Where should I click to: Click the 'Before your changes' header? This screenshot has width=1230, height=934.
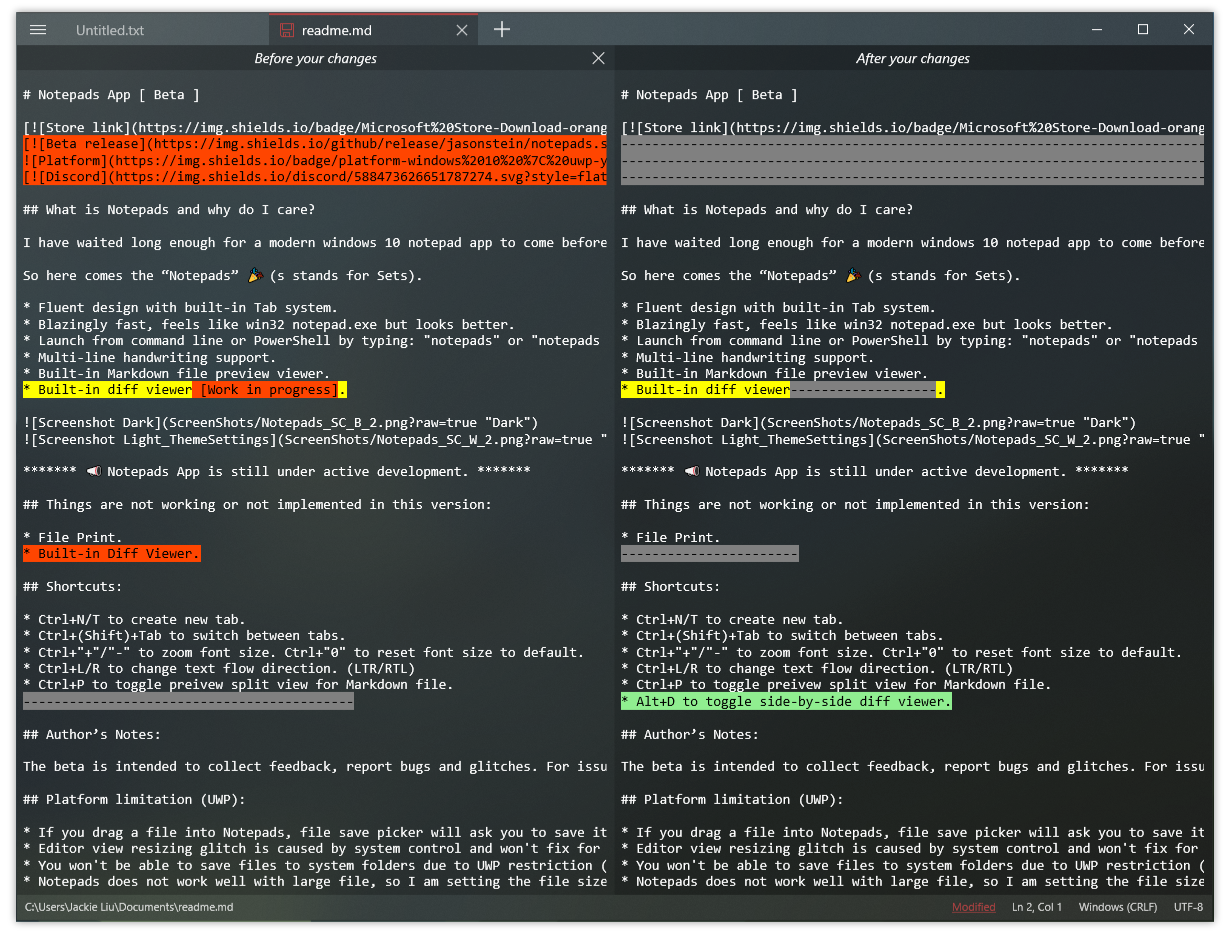point(315,59)
